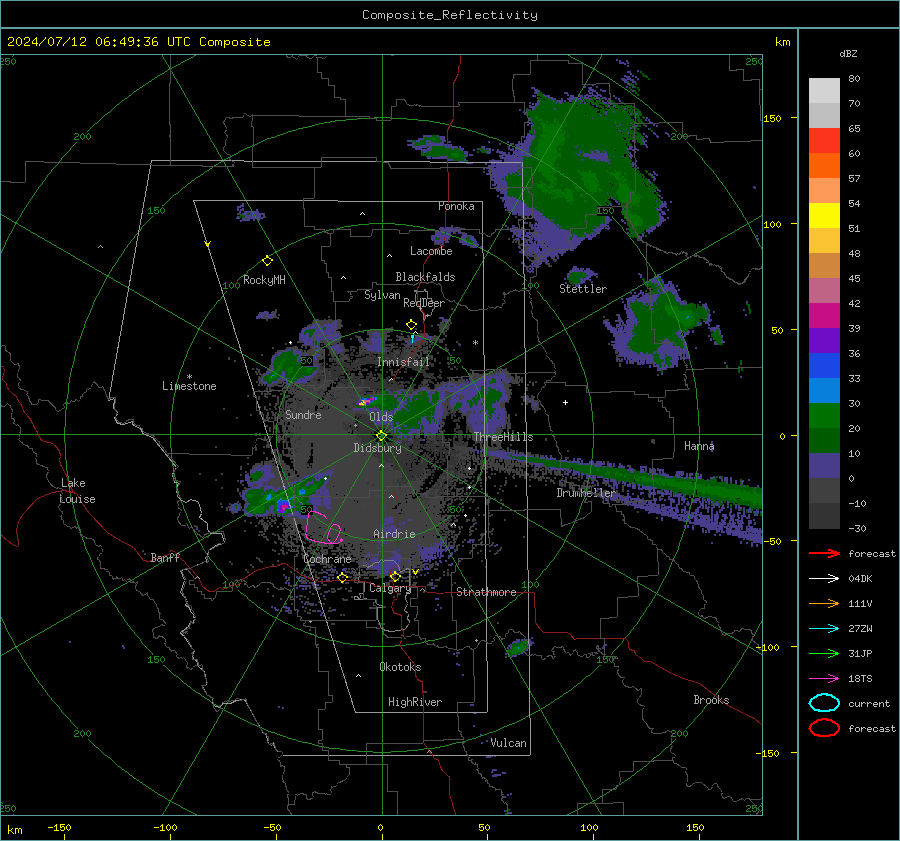Click the Hanna city label
Viewport: 900px width, 841px height.
(699, 446)
